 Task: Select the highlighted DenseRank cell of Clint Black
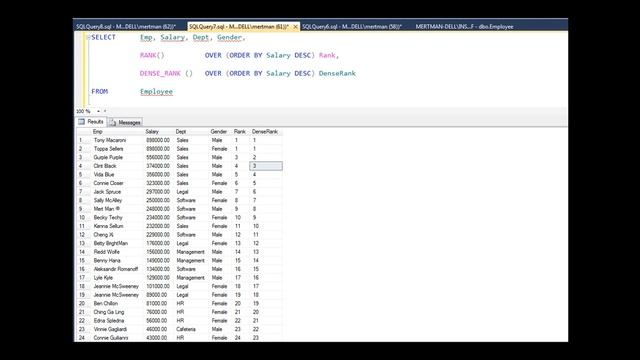(266, 166)
